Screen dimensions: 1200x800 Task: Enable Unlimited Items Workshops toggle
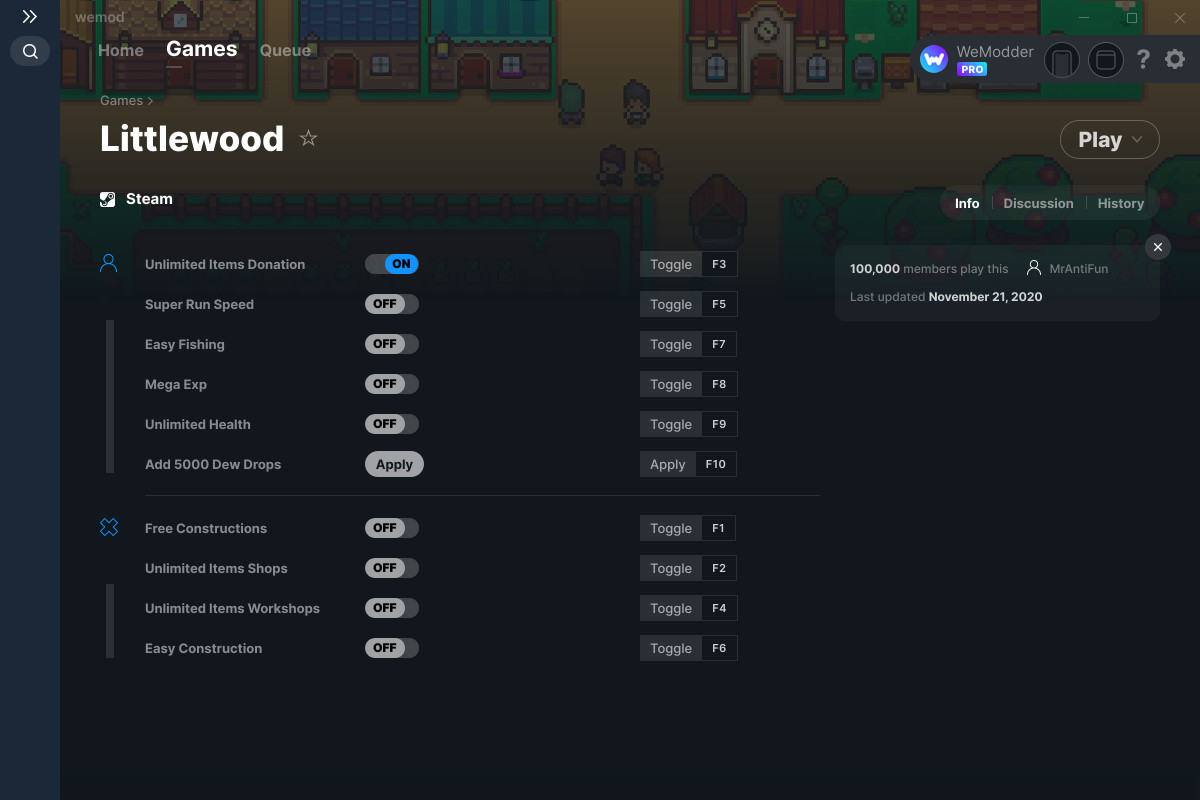[x=392, y=608]
